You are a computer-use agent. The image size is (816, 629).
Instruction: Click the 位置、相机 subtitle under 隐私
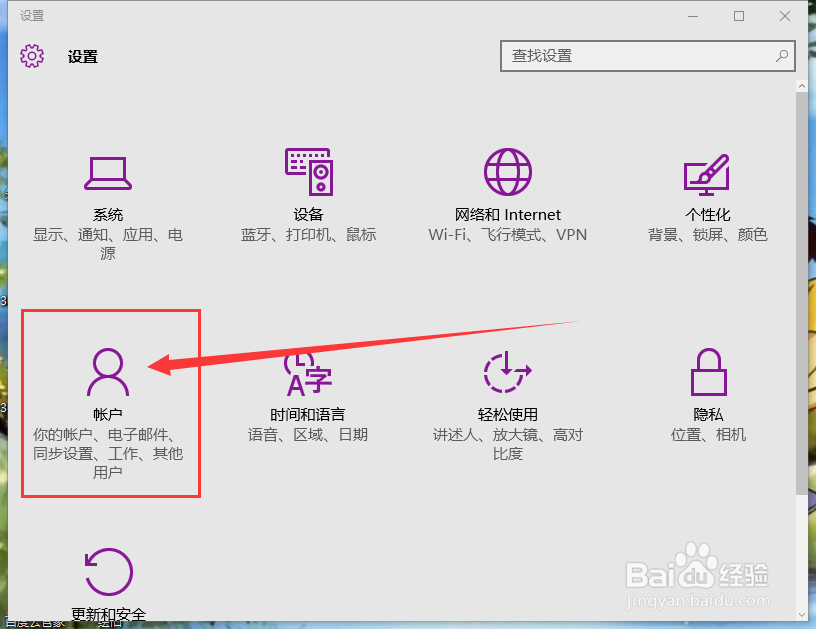click(708, 435)
